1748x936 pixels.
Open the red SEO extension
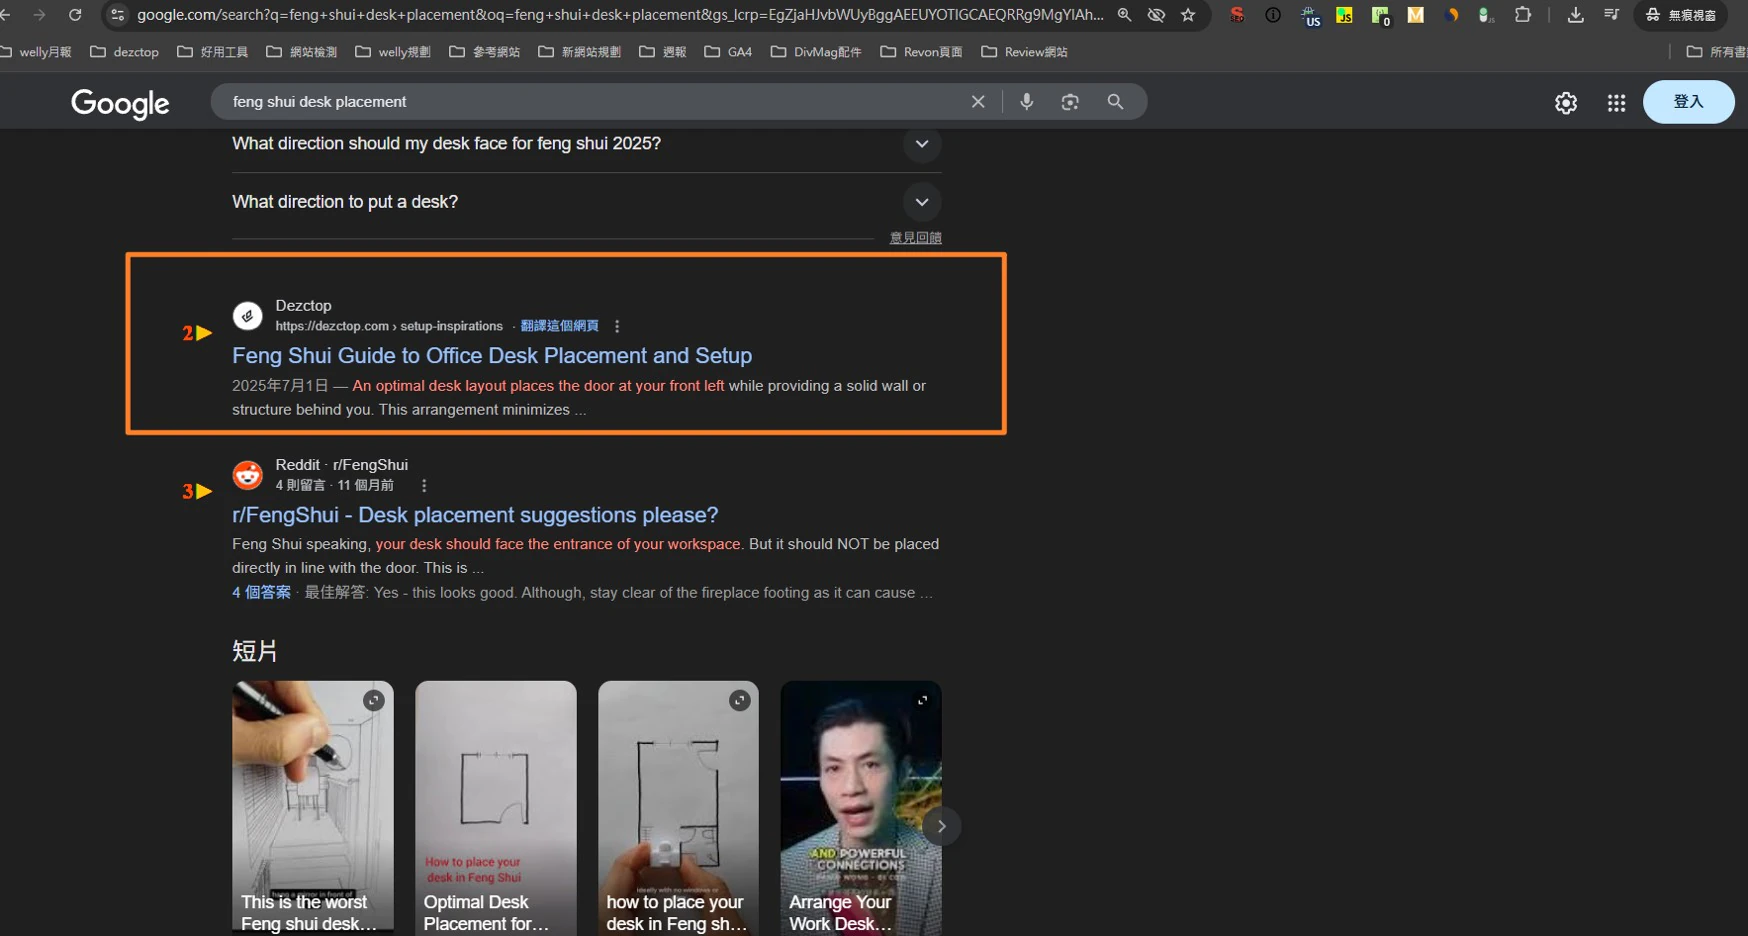click(x=1237, y=15)
